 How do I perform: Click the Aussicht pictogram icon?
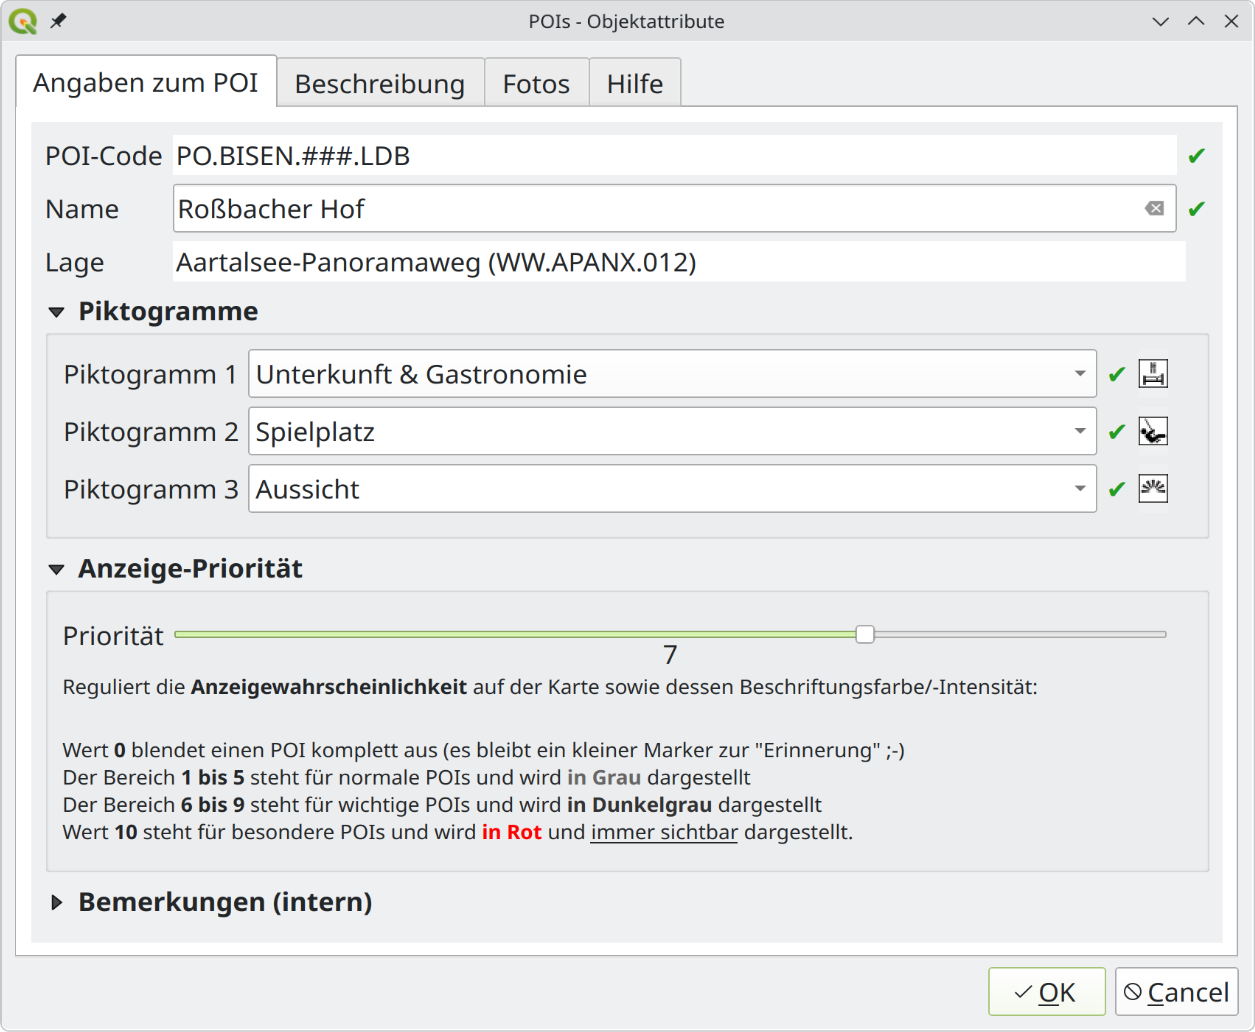tap(1153, 489)
